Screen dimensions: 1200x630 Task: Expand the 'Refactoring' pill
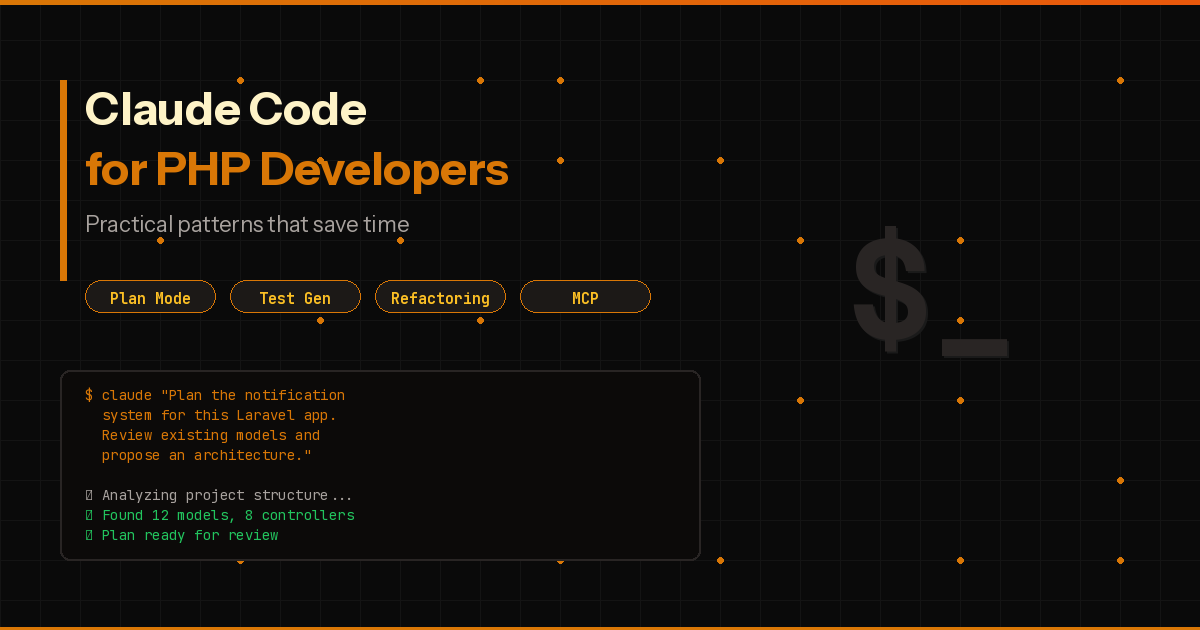(440, 296)
